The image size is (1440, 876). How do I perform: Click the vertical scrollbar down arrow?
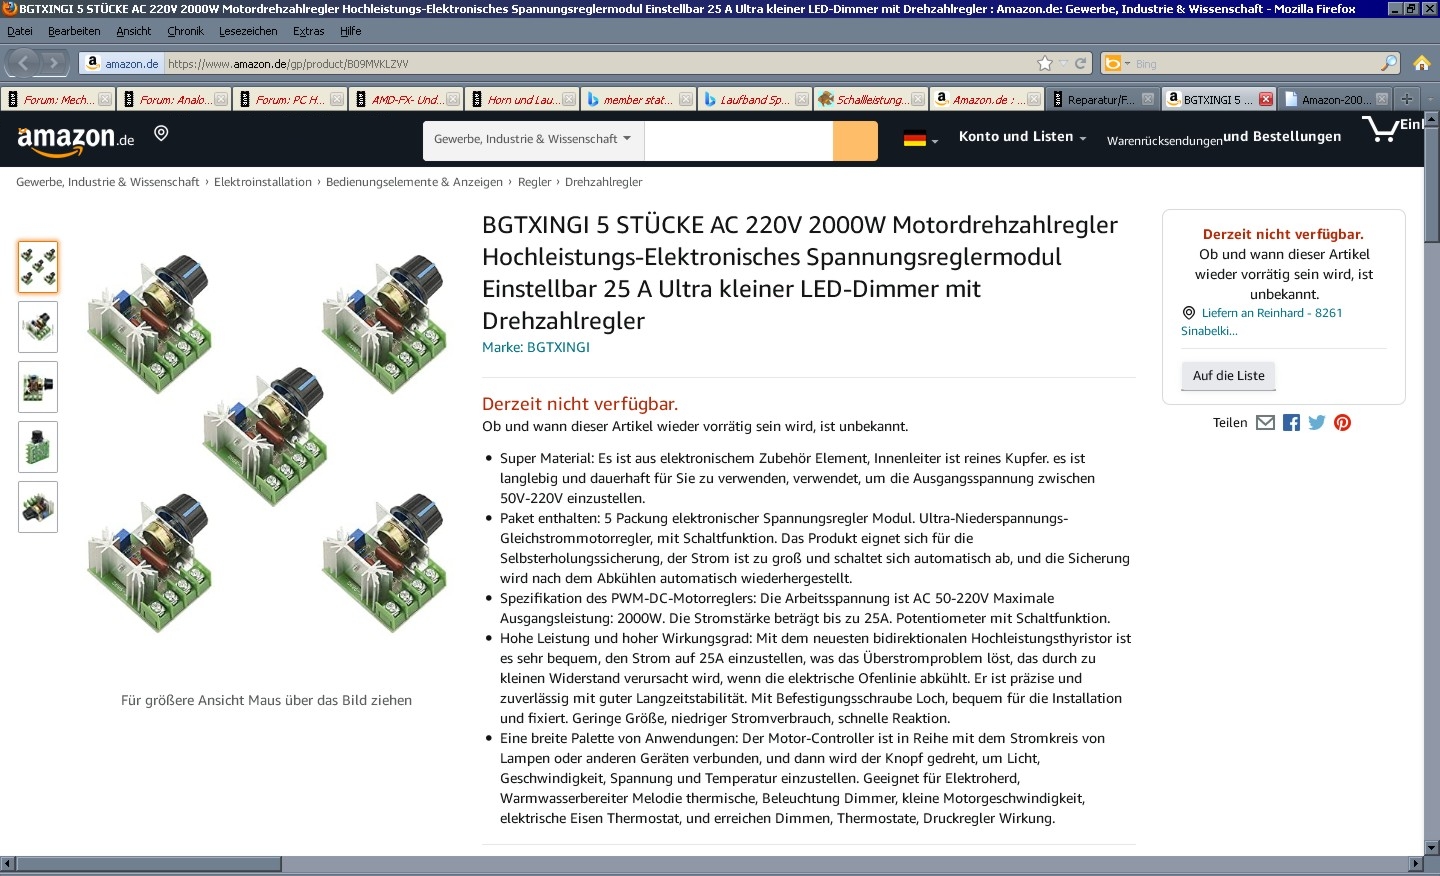(x=1432, y=848)
